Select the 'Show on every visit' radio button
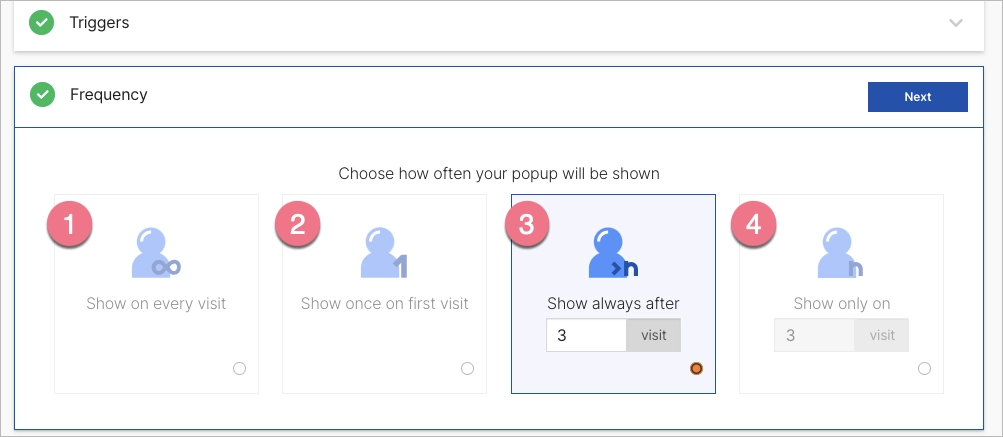 pyautogui.click(x=239, y=368)
